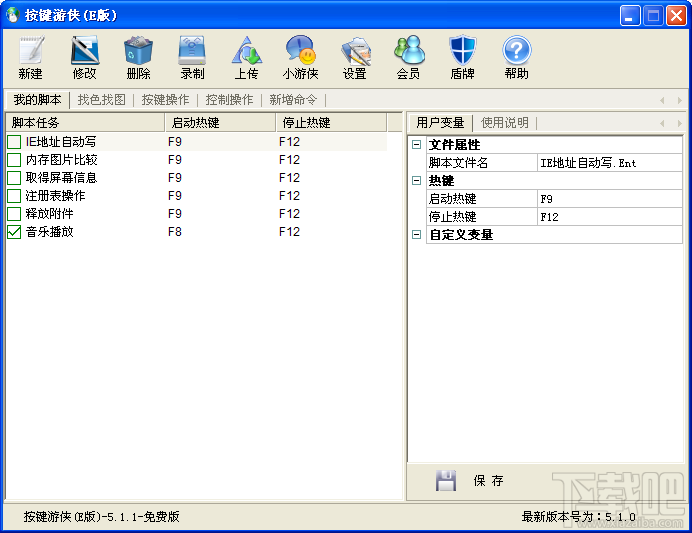The height and width of the screenshot is (533, 692).
Task: Click right tab arrow in the 用户变量 panel
Action: click(x=680, y=123)
